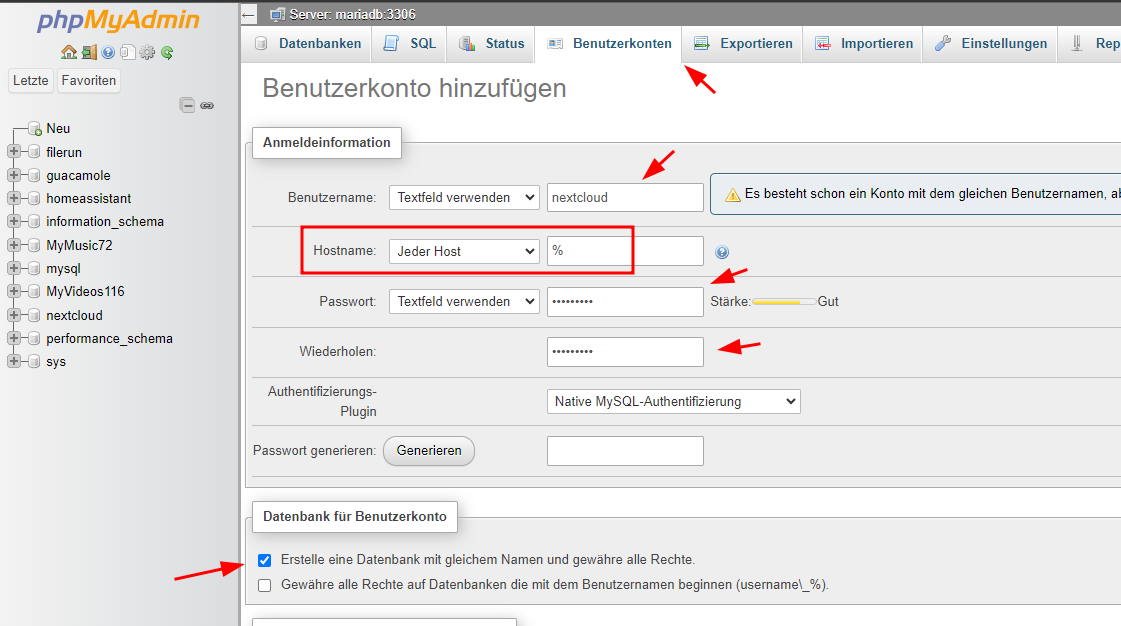
Task: Focus the Passwort input field
Action: (x=625, y=302)
